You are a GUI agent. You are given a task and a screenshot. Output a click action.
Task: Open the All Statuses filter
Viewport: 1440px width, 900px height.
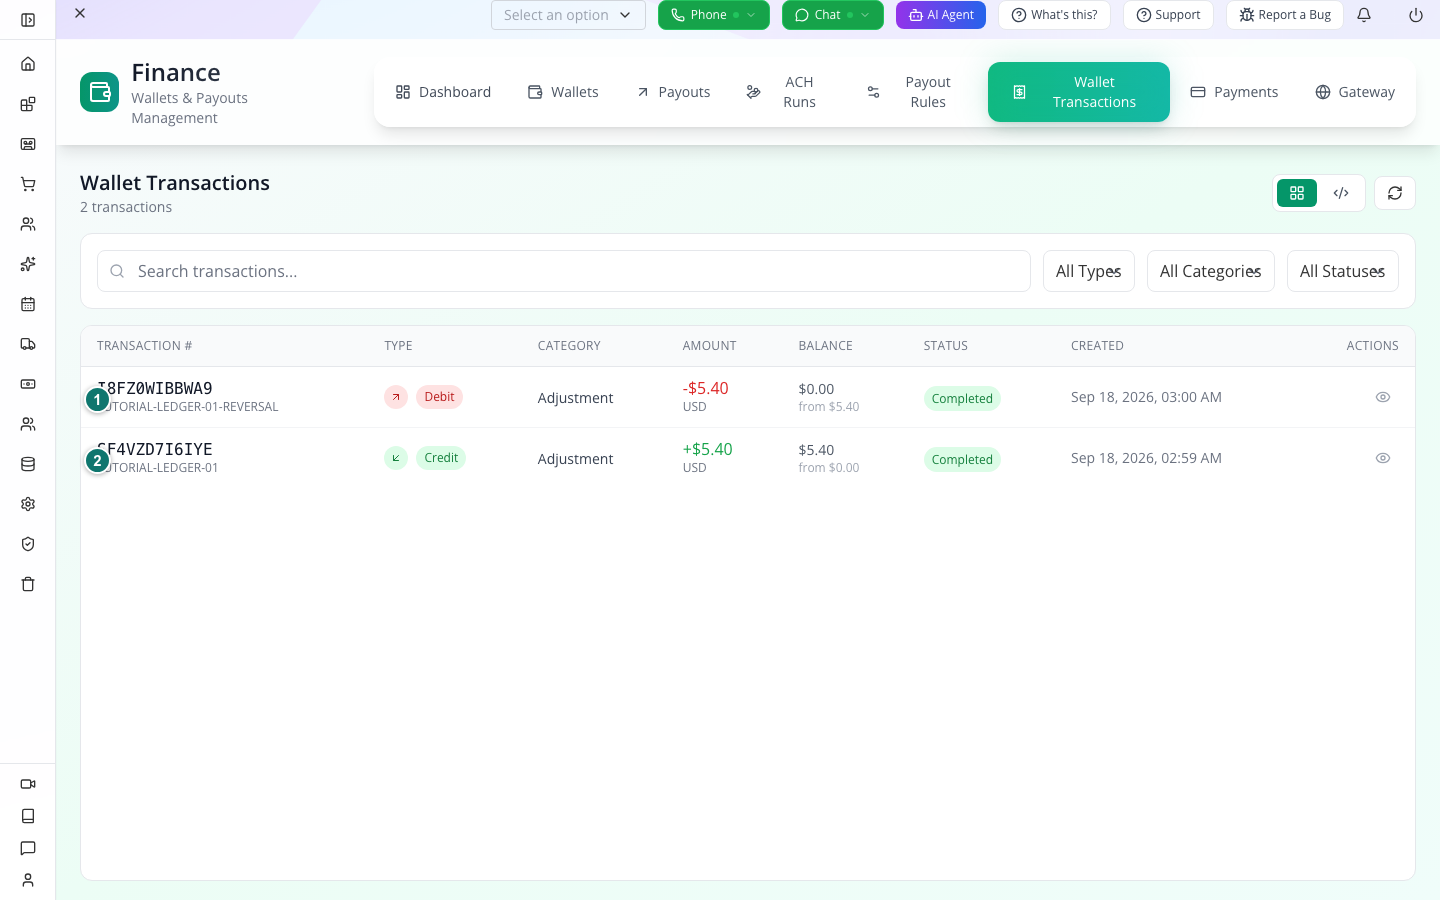pyautogui.click(x=1343, y=271)
